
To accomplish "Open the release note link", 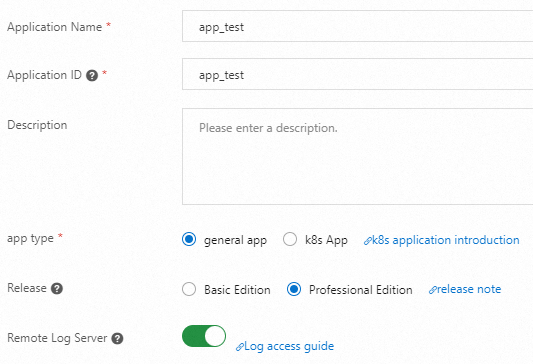I will pyautogui.click(x=469, y=289).
